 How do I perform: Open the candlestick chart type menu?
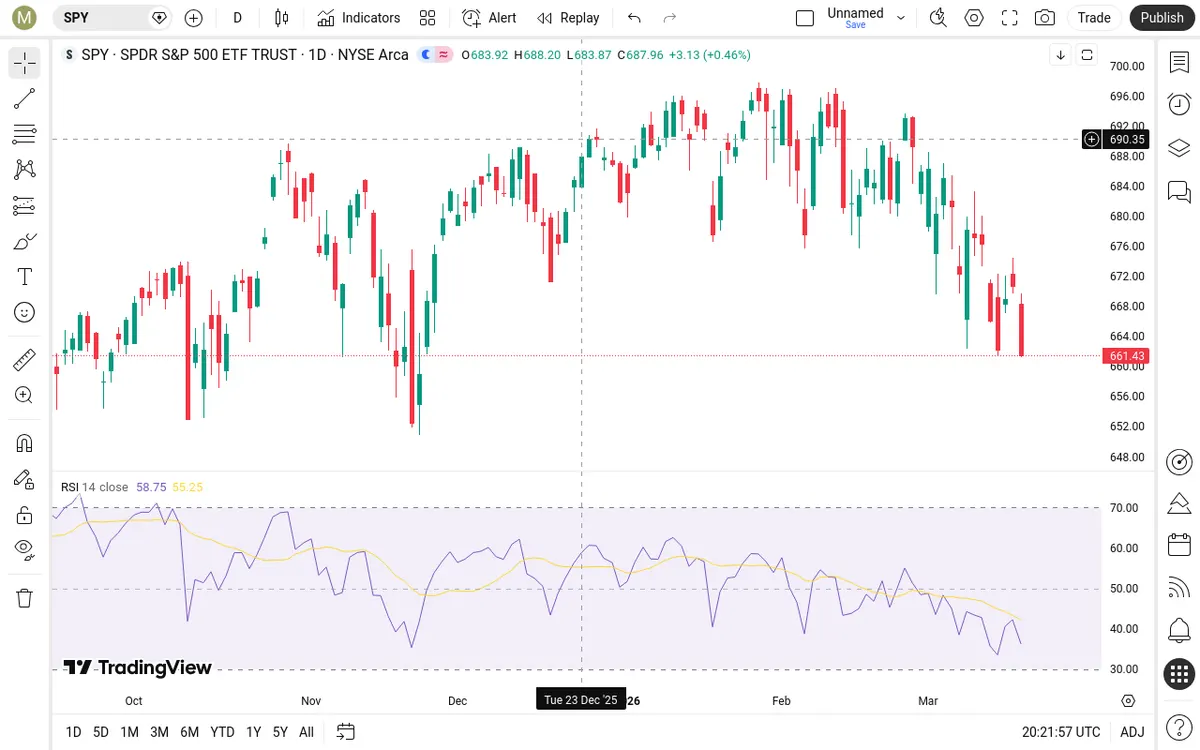point(282,17)
